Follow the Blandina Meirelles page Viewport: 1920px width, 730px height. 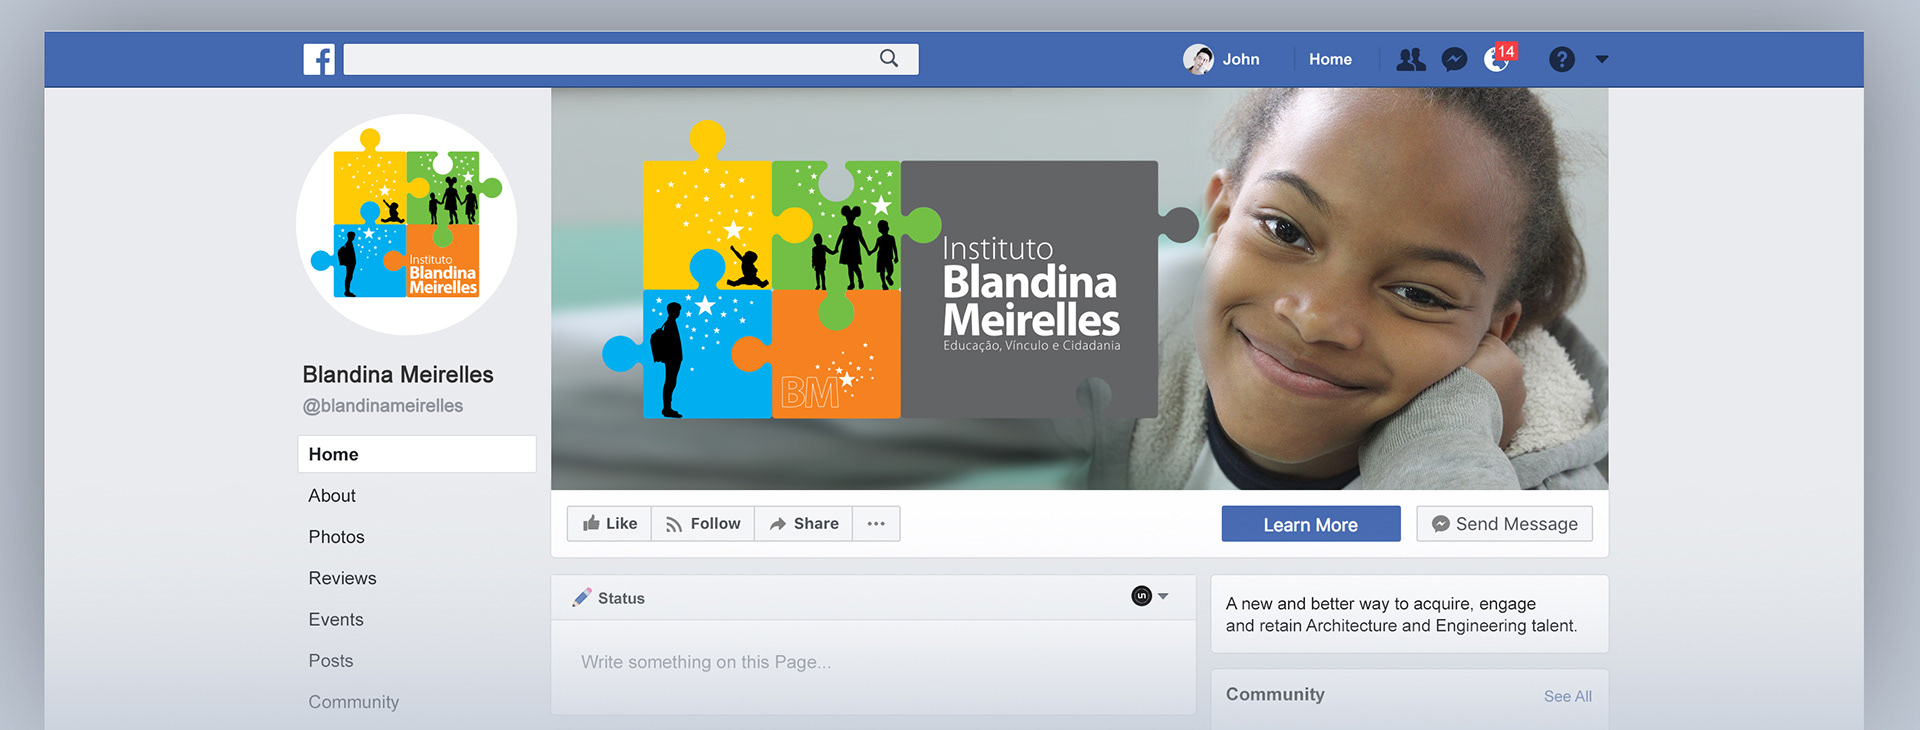click(703, 524)
